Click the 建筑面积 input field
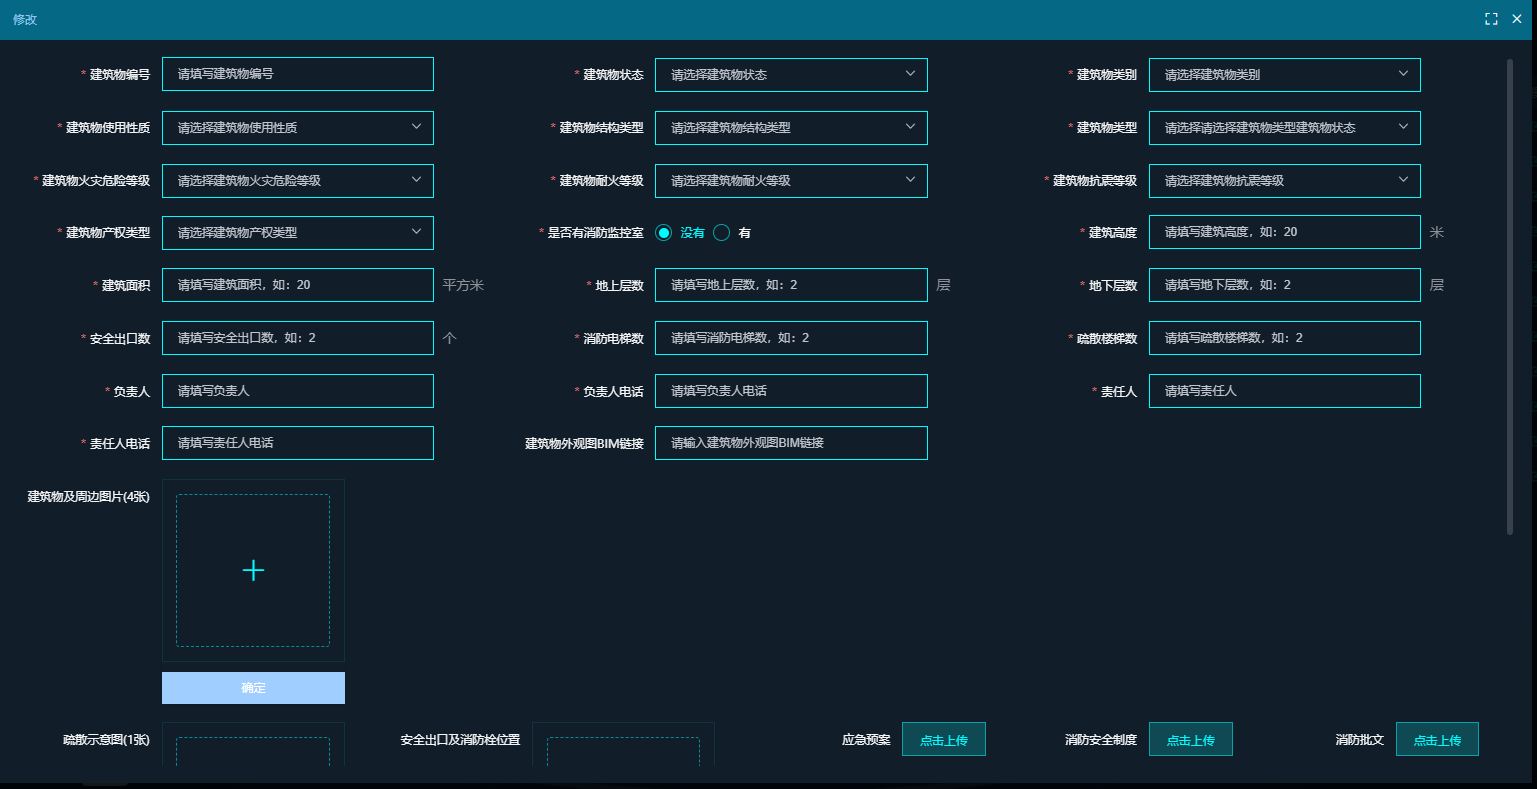 [x=297, y=285]
